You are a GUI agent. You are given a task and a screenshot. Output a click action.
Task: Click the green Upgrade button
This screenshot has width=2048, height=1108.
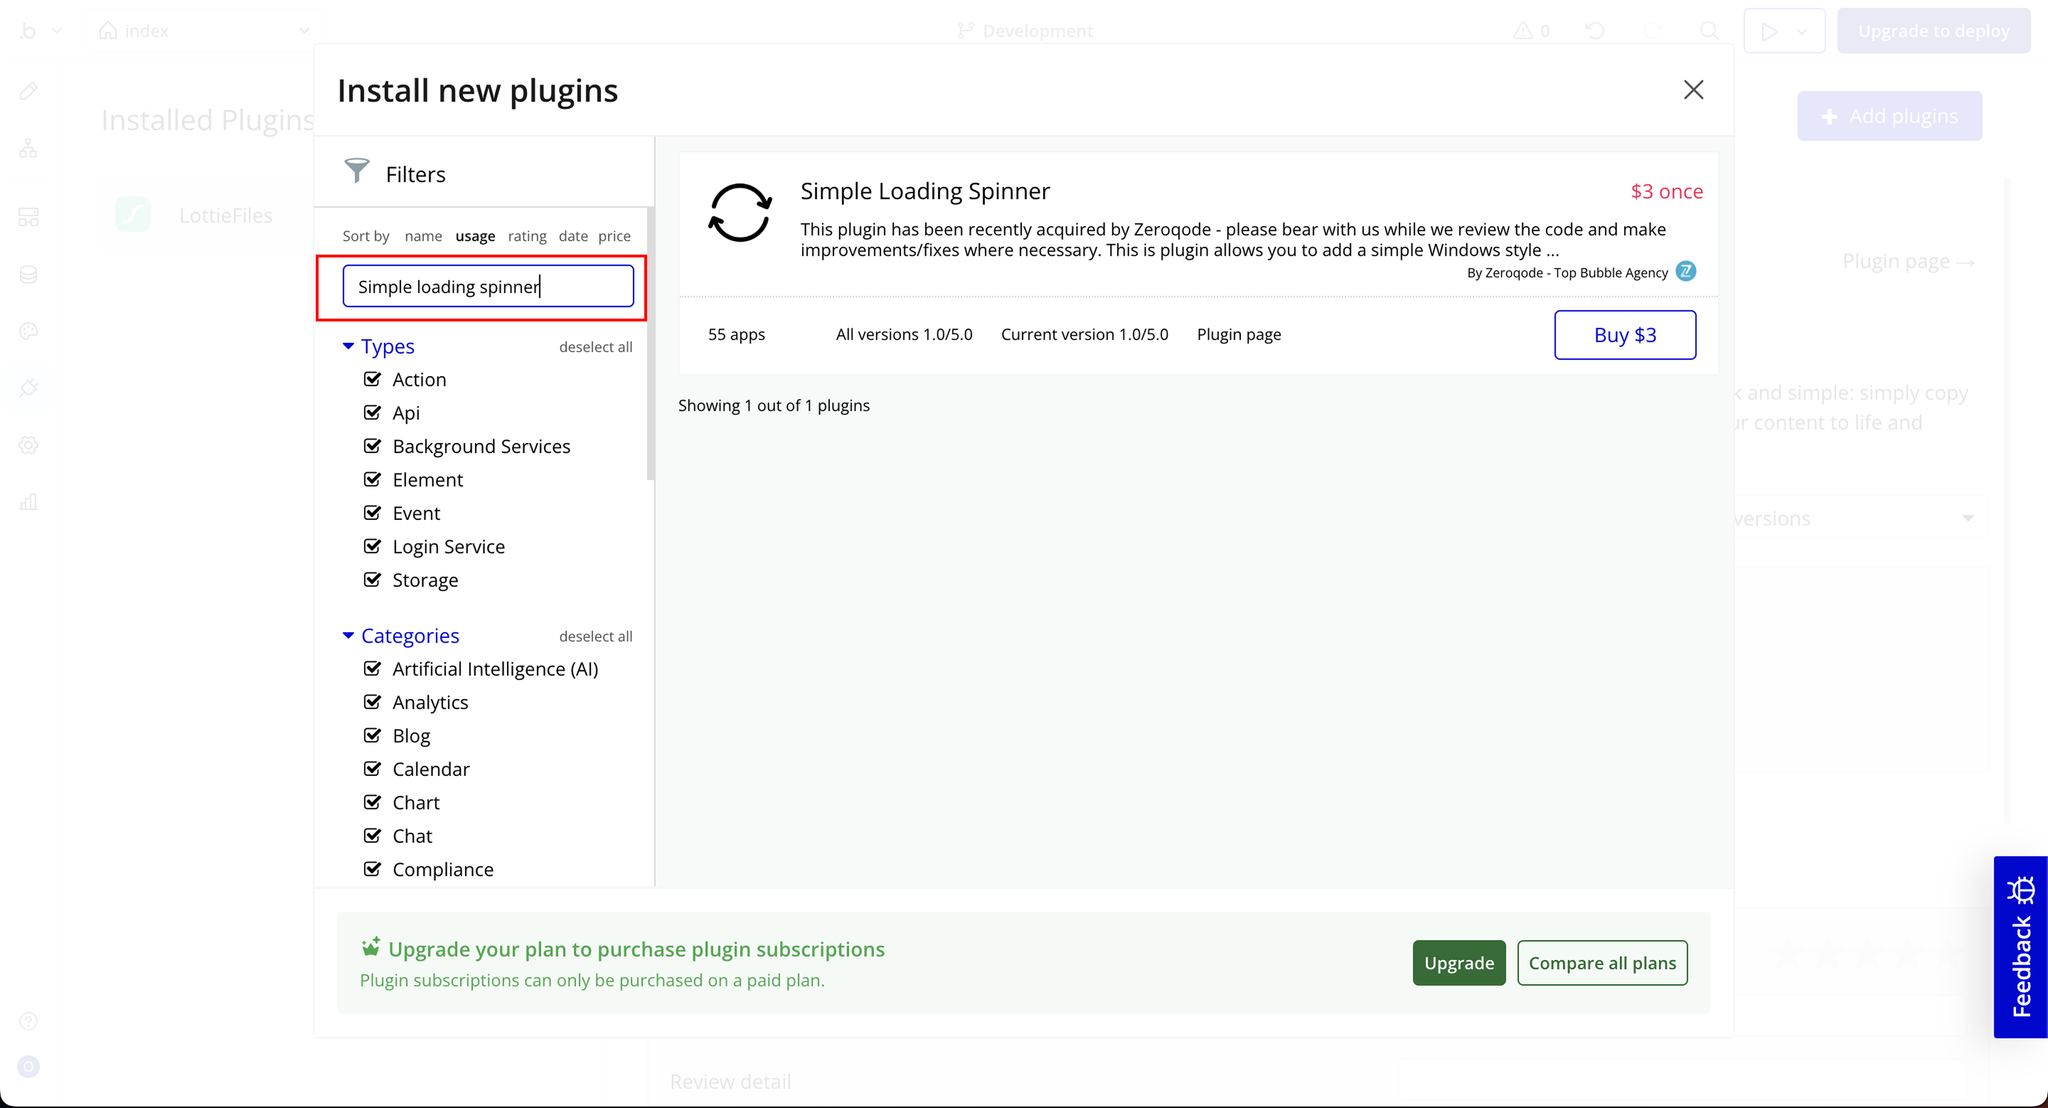(1459, 963)
